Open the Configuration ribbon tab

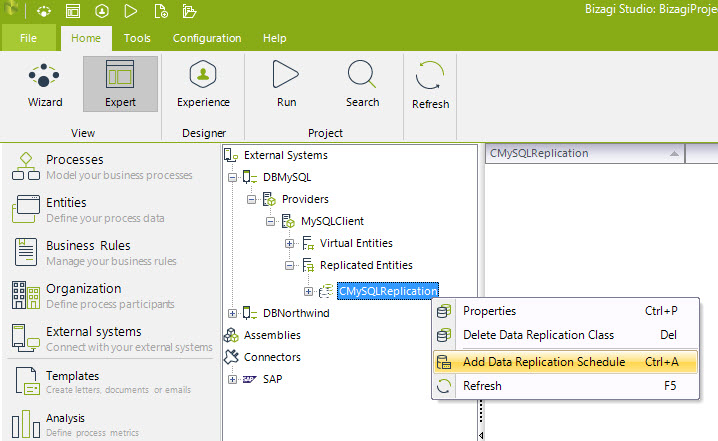click(x=207, y=38)
